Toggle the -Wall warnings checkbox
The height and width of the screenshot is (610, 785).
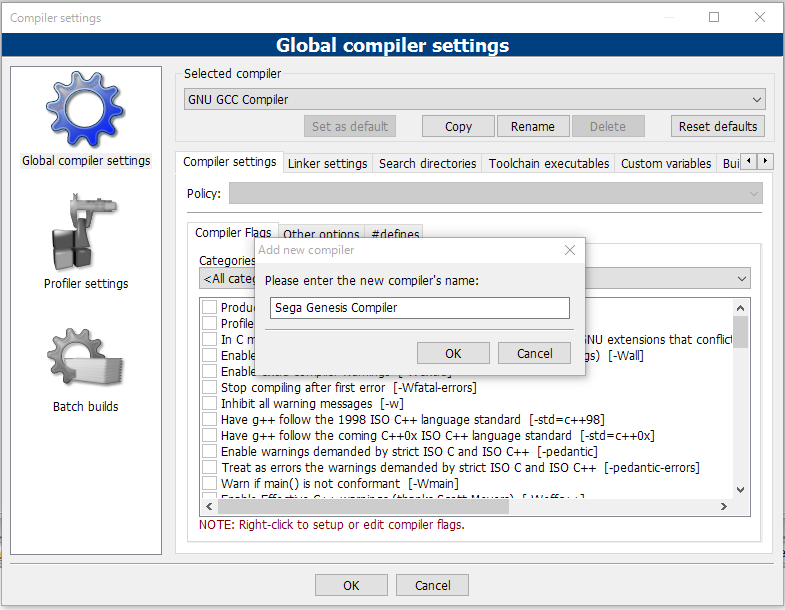pyautogui.click(x=209, y=356)
